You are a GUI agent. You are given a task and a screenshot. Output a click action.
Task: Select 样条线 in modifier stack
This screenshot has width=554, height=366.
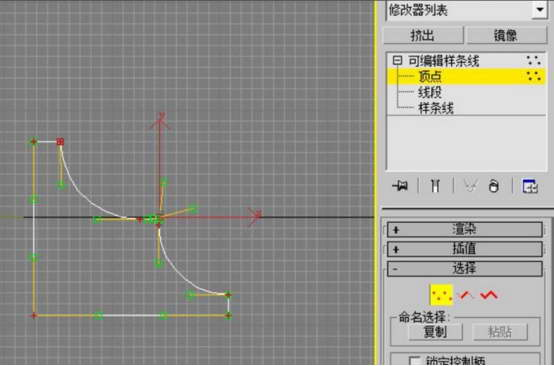pos(436,108)
